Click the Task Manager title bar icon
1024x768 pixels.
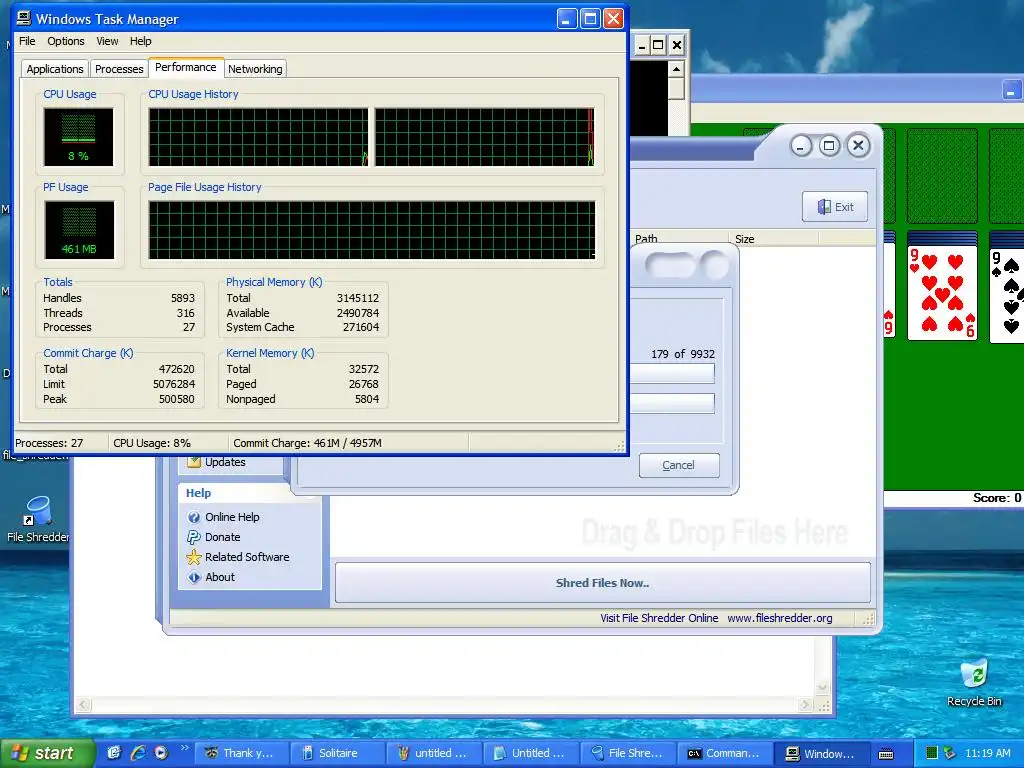(x=24, y=18)
